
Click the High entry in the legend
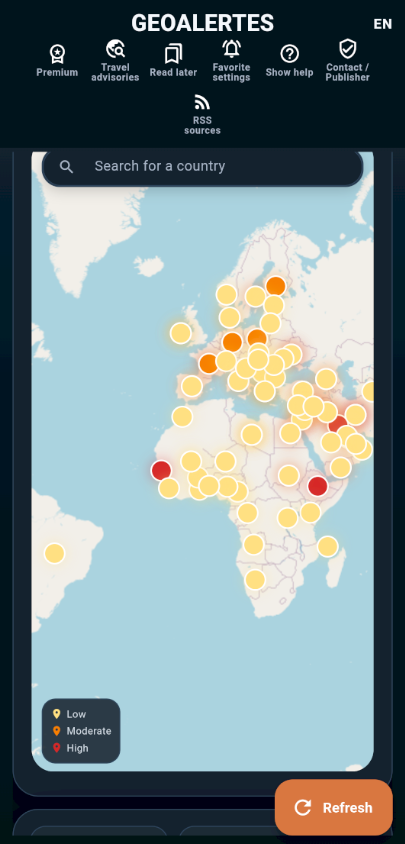tap(71, 748)
